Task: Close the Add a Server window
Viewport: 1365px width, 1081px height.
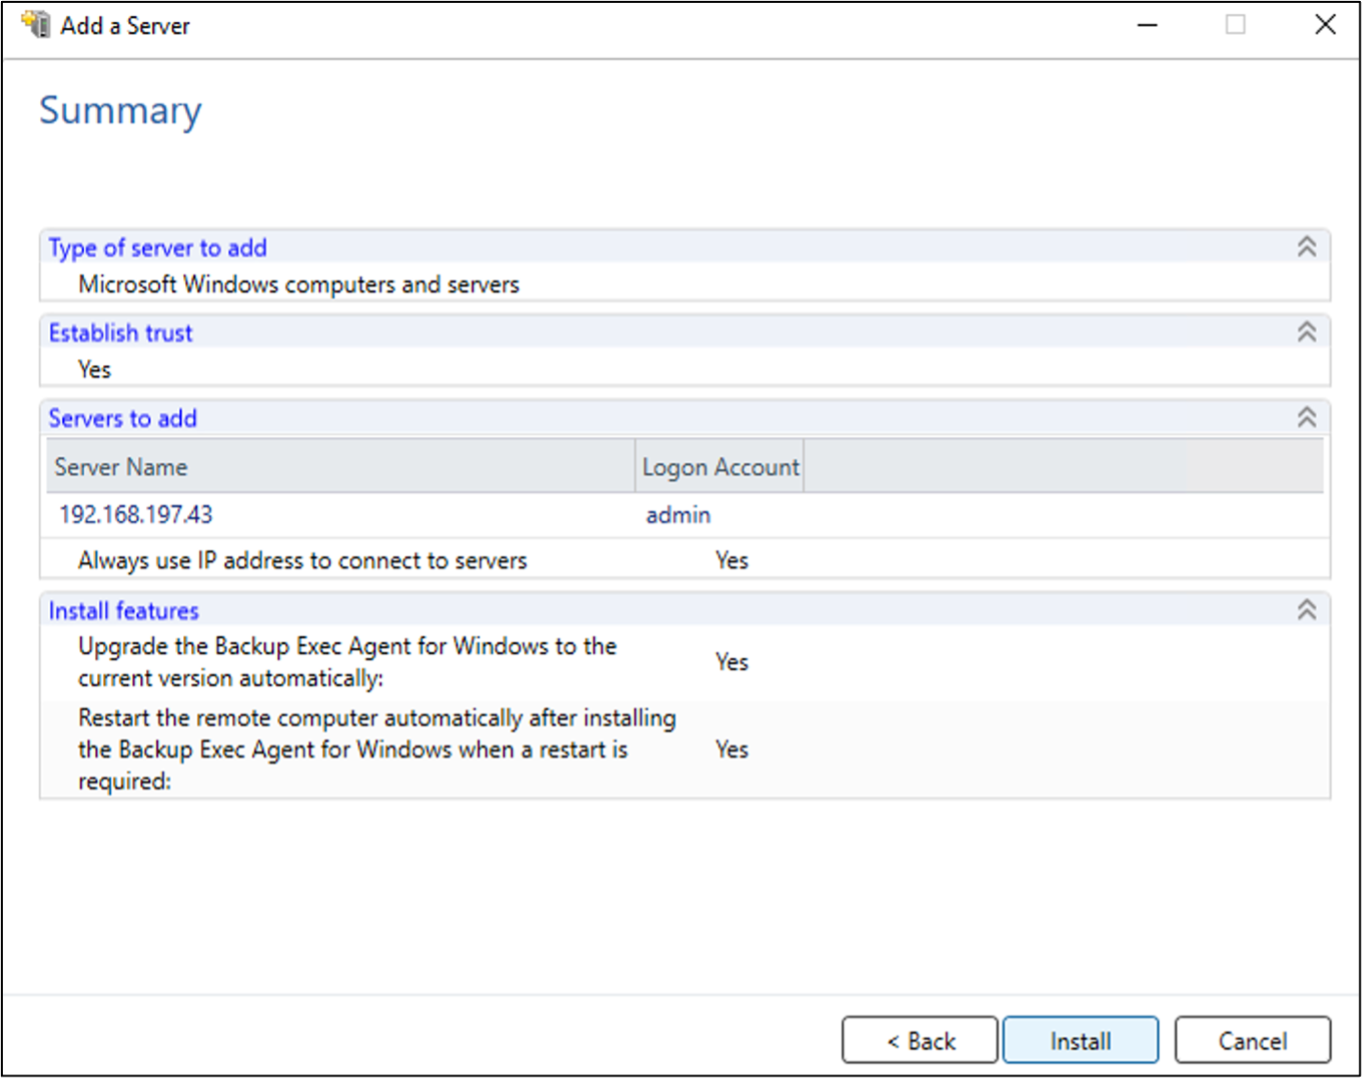Action: tap(1325, 25)
